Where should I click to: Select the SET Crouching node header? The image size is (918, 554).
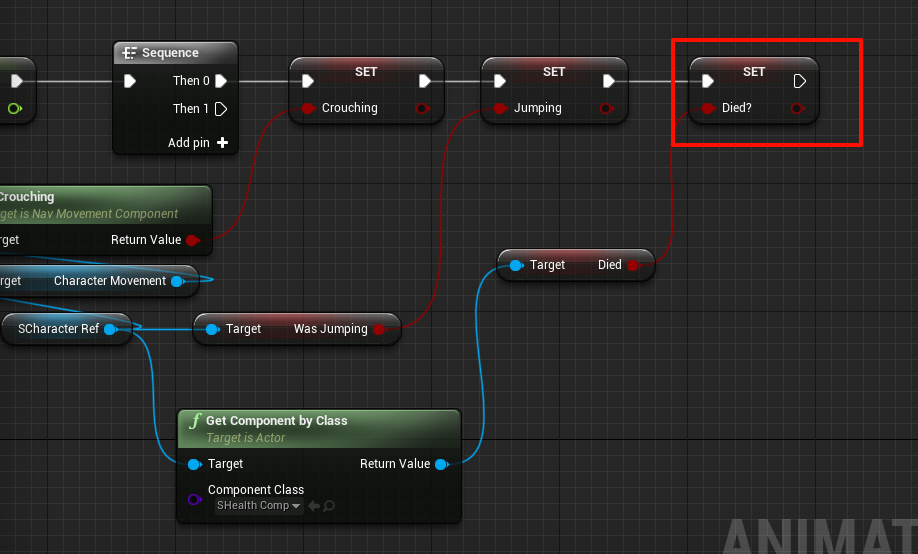[x=366, y=71]
